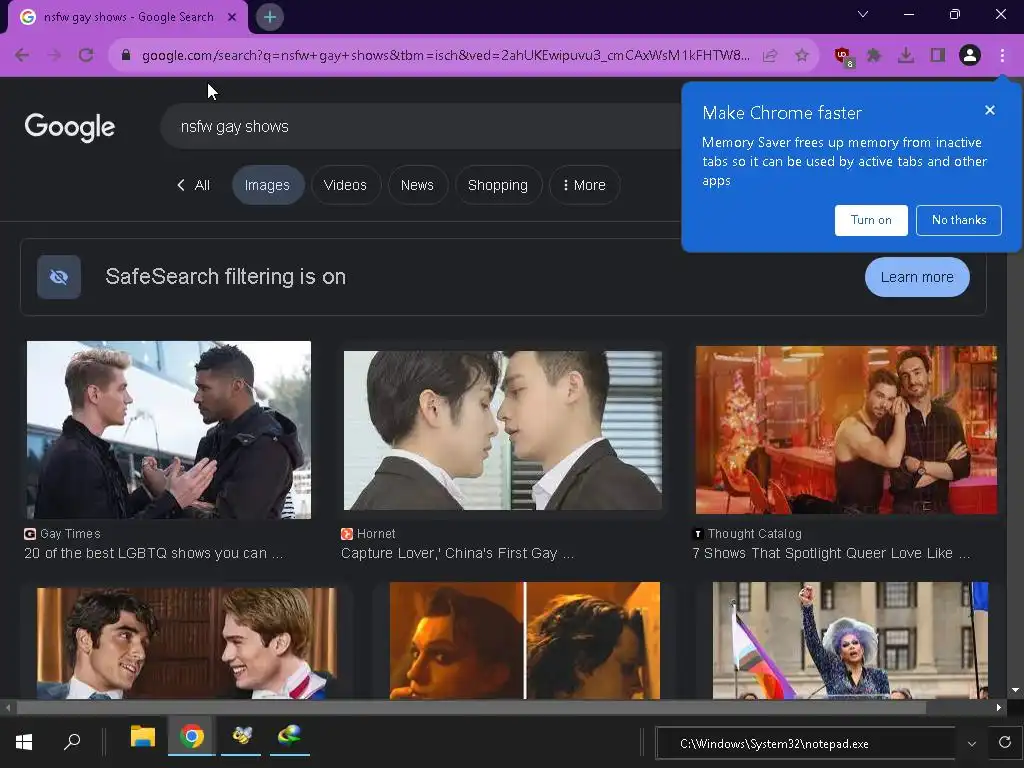This screenshot has width=1024, height=768.
Task: Open thumbnail of drag queen with pride flag
Action: point(850,641)
